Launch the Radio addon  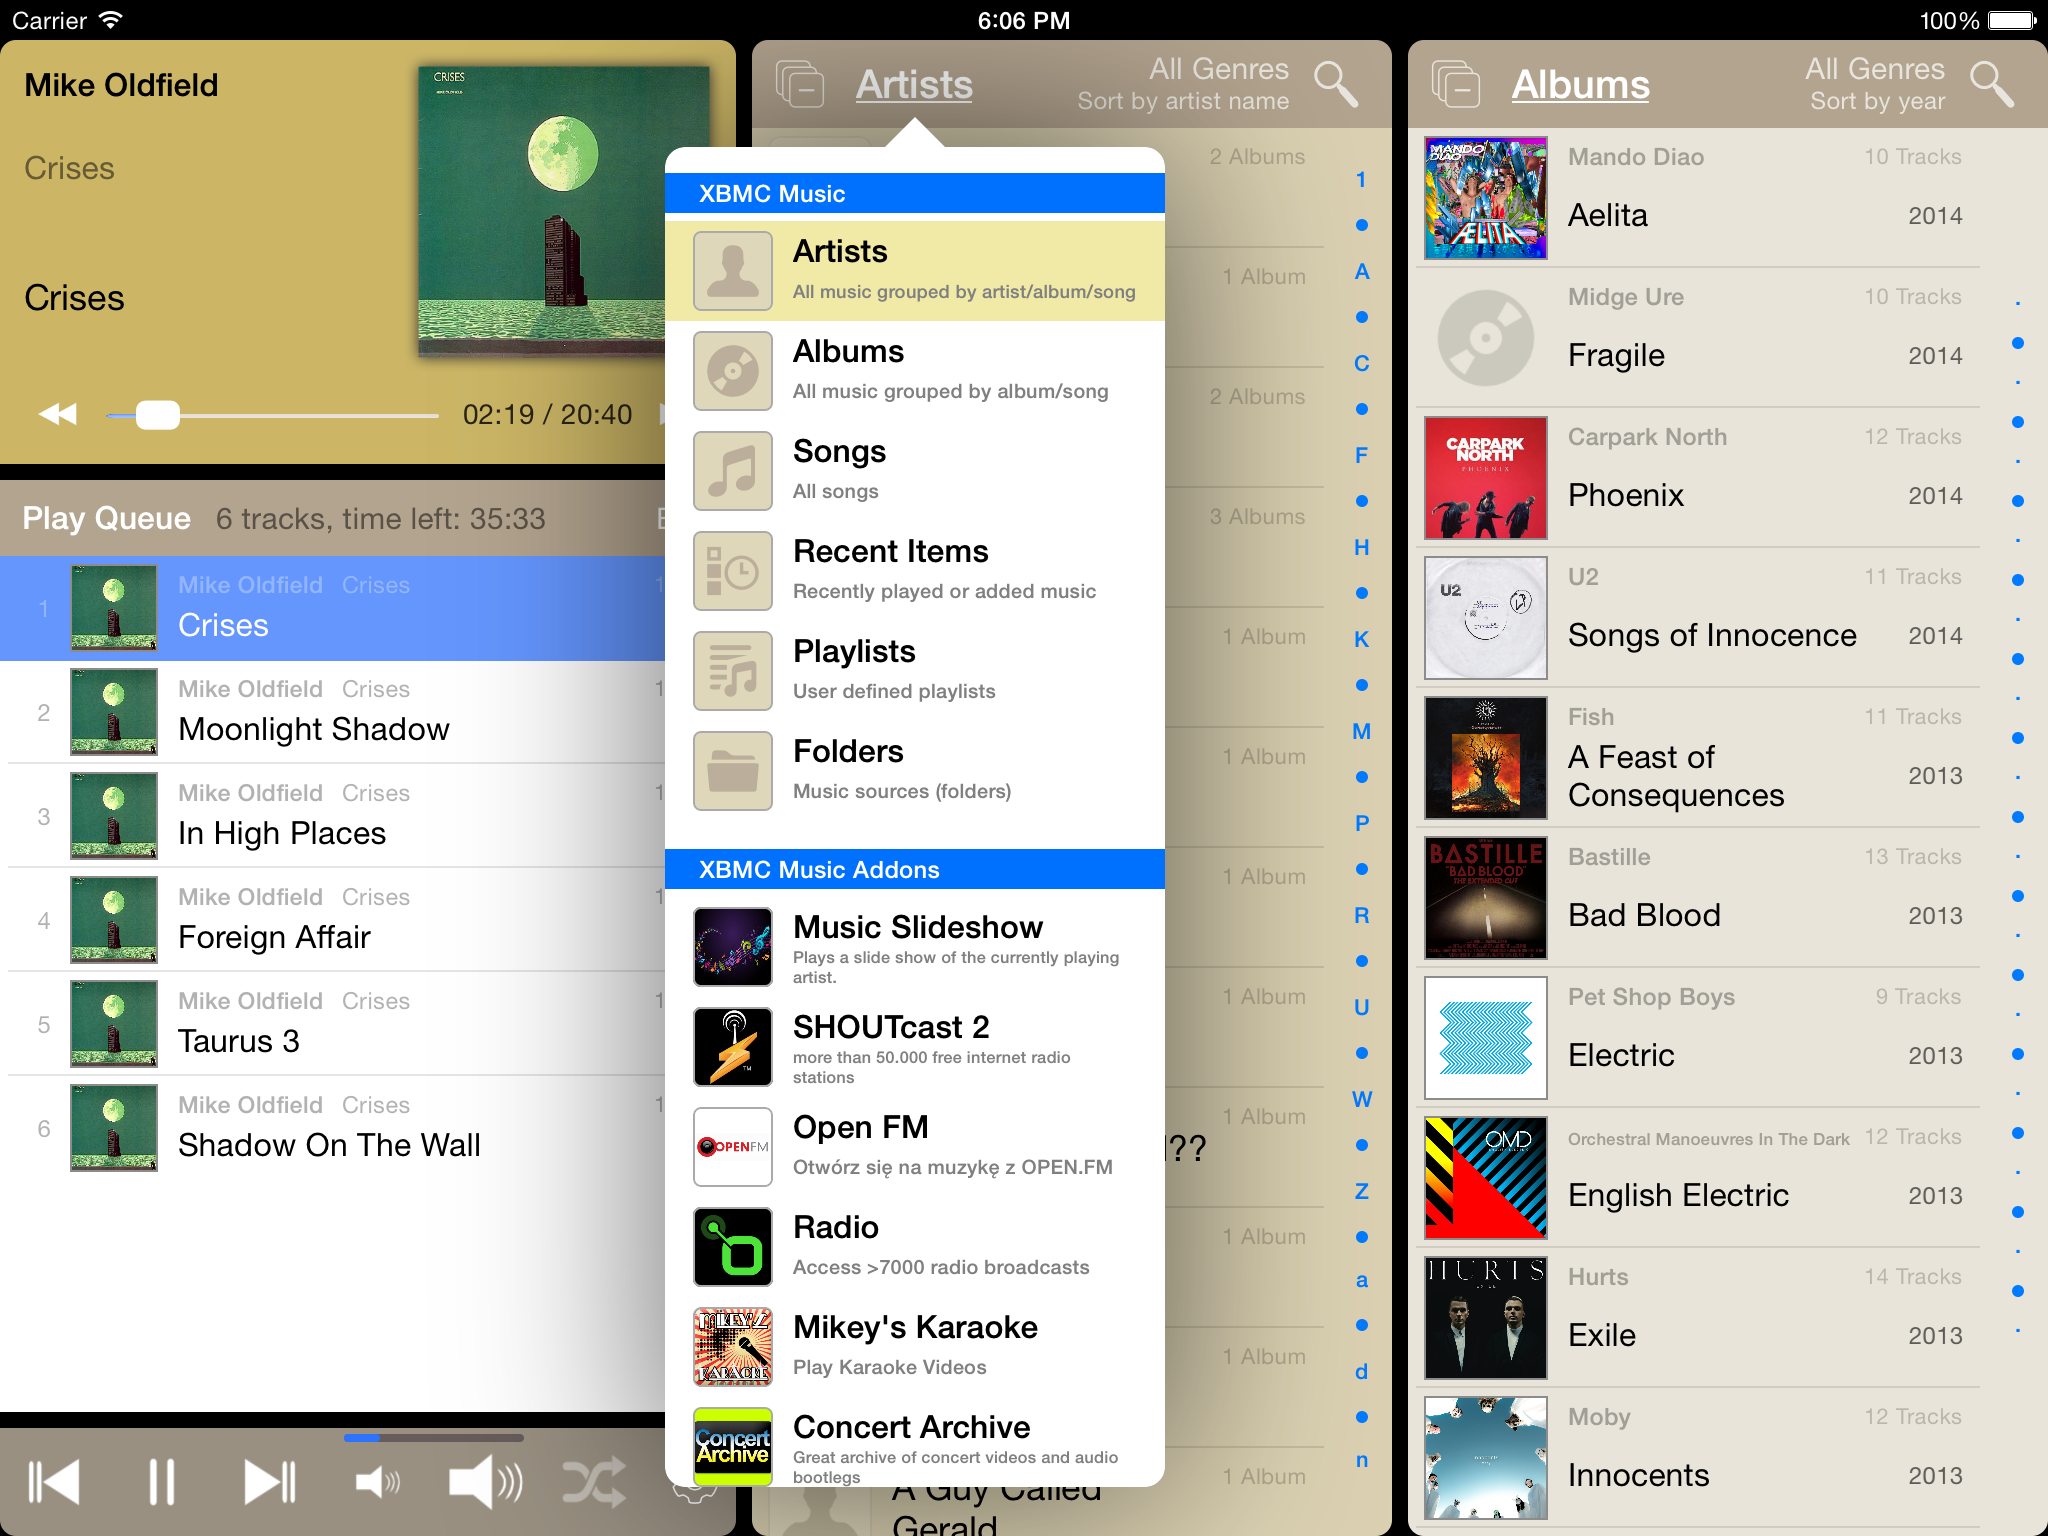pos(915,1247)
